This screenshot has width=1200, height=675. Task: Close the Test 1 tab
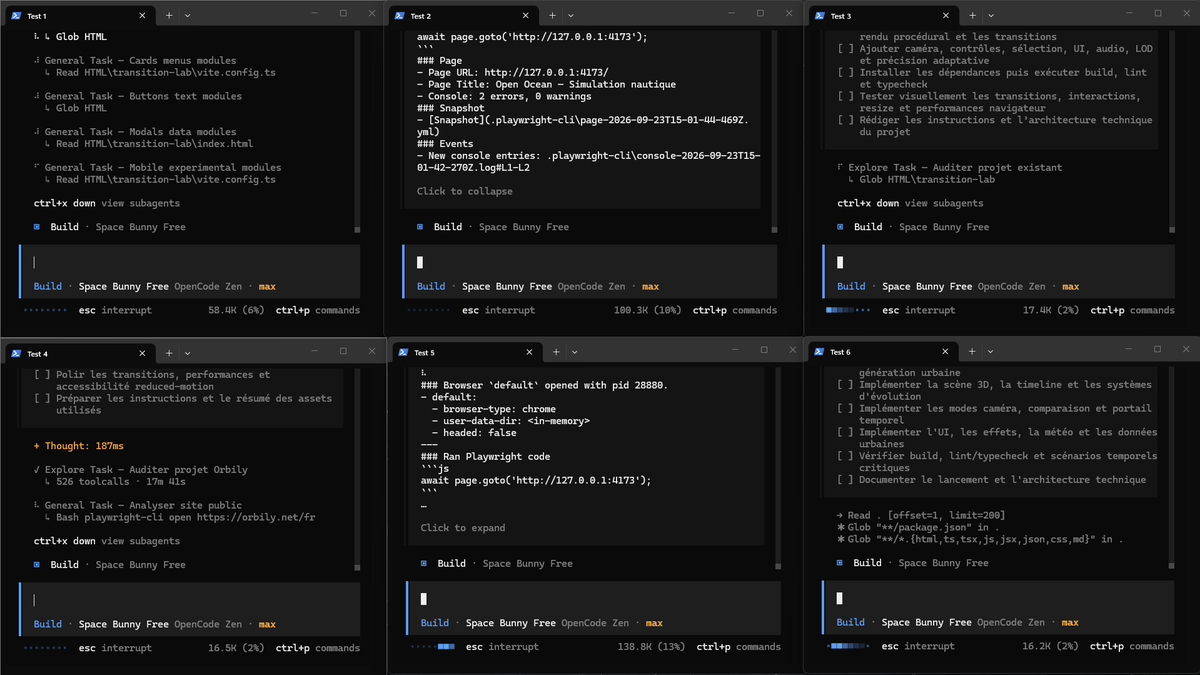(142, 16)
